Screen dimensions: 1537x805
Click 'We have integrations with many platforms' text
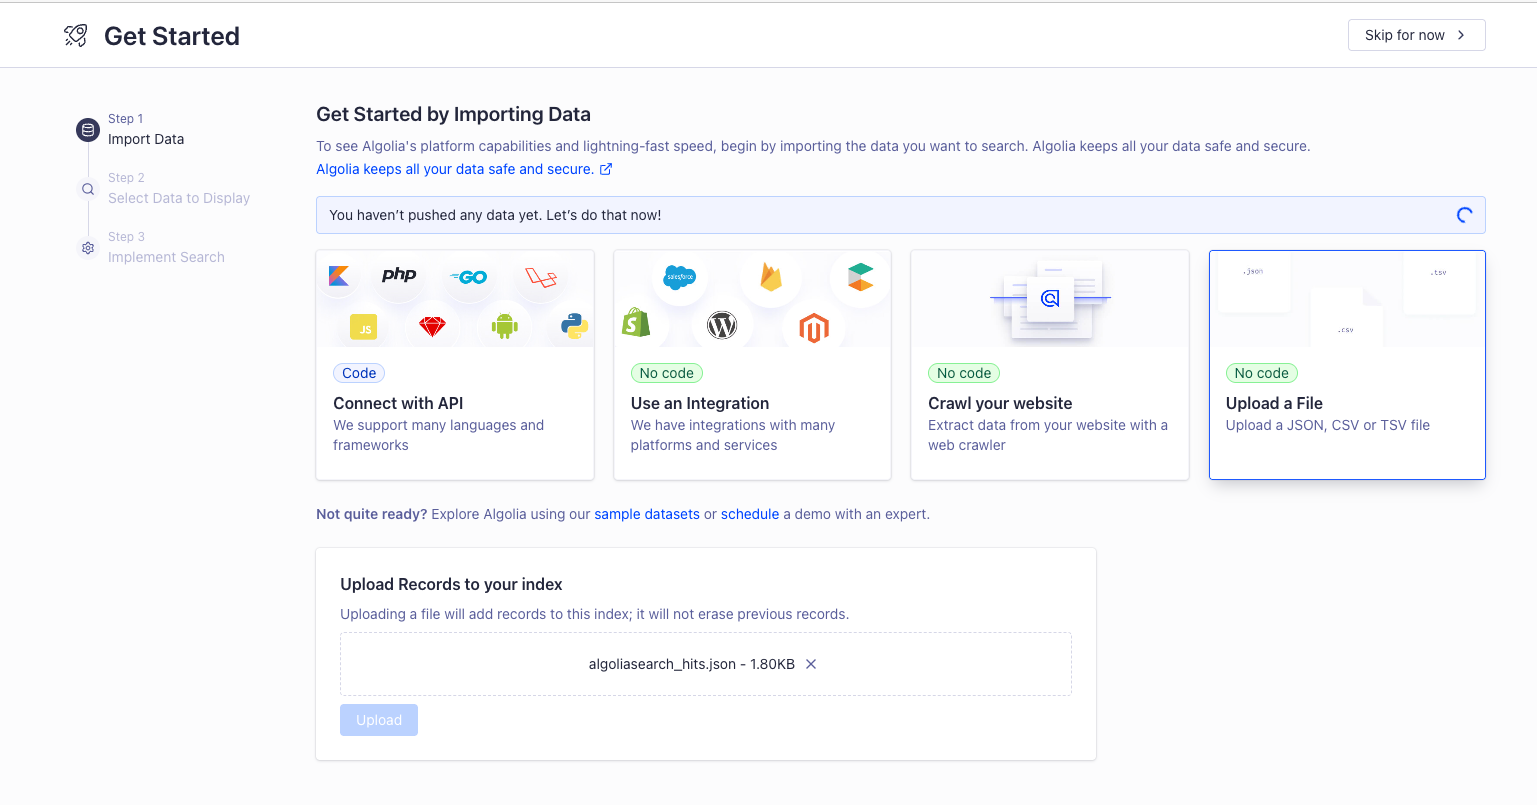click(x=733, y=435)
